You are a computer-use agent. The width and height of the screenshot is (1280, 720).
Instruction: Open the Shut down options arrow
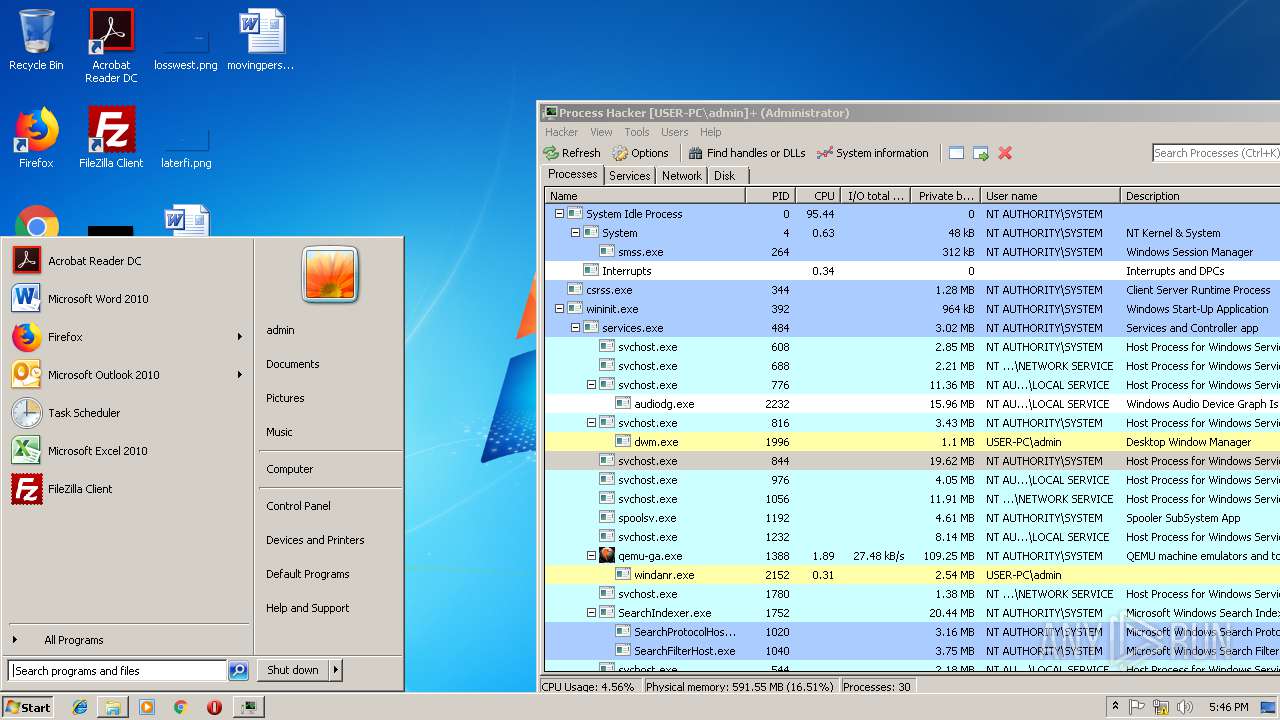click(336, 670)
